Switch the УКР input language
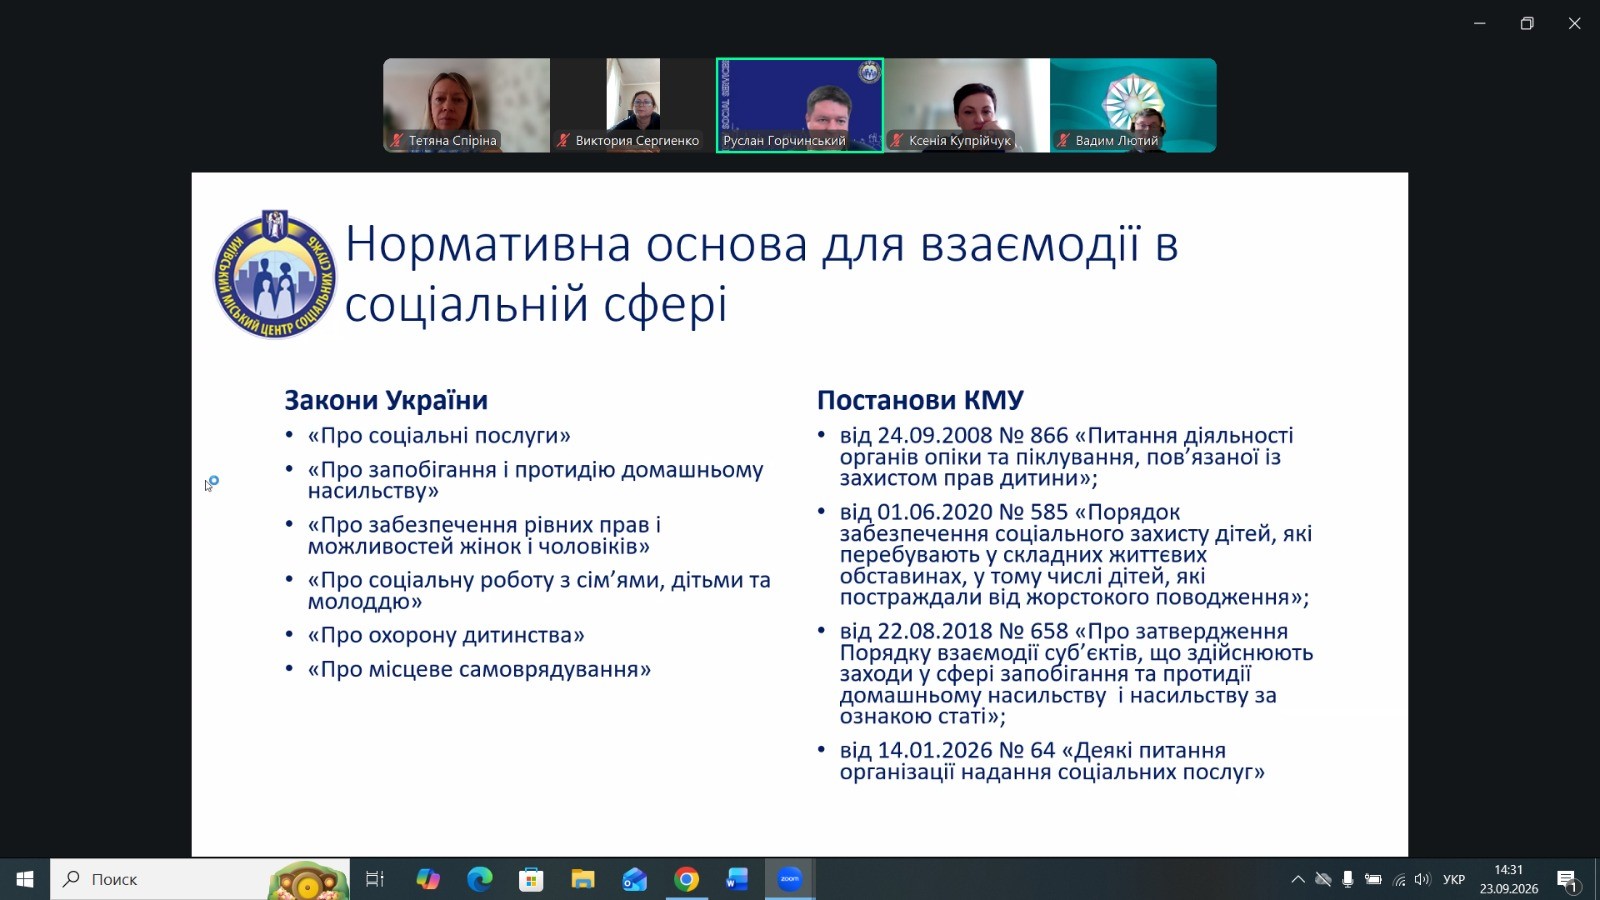This screenshot has width=1600, height=900. [1454, 879]
